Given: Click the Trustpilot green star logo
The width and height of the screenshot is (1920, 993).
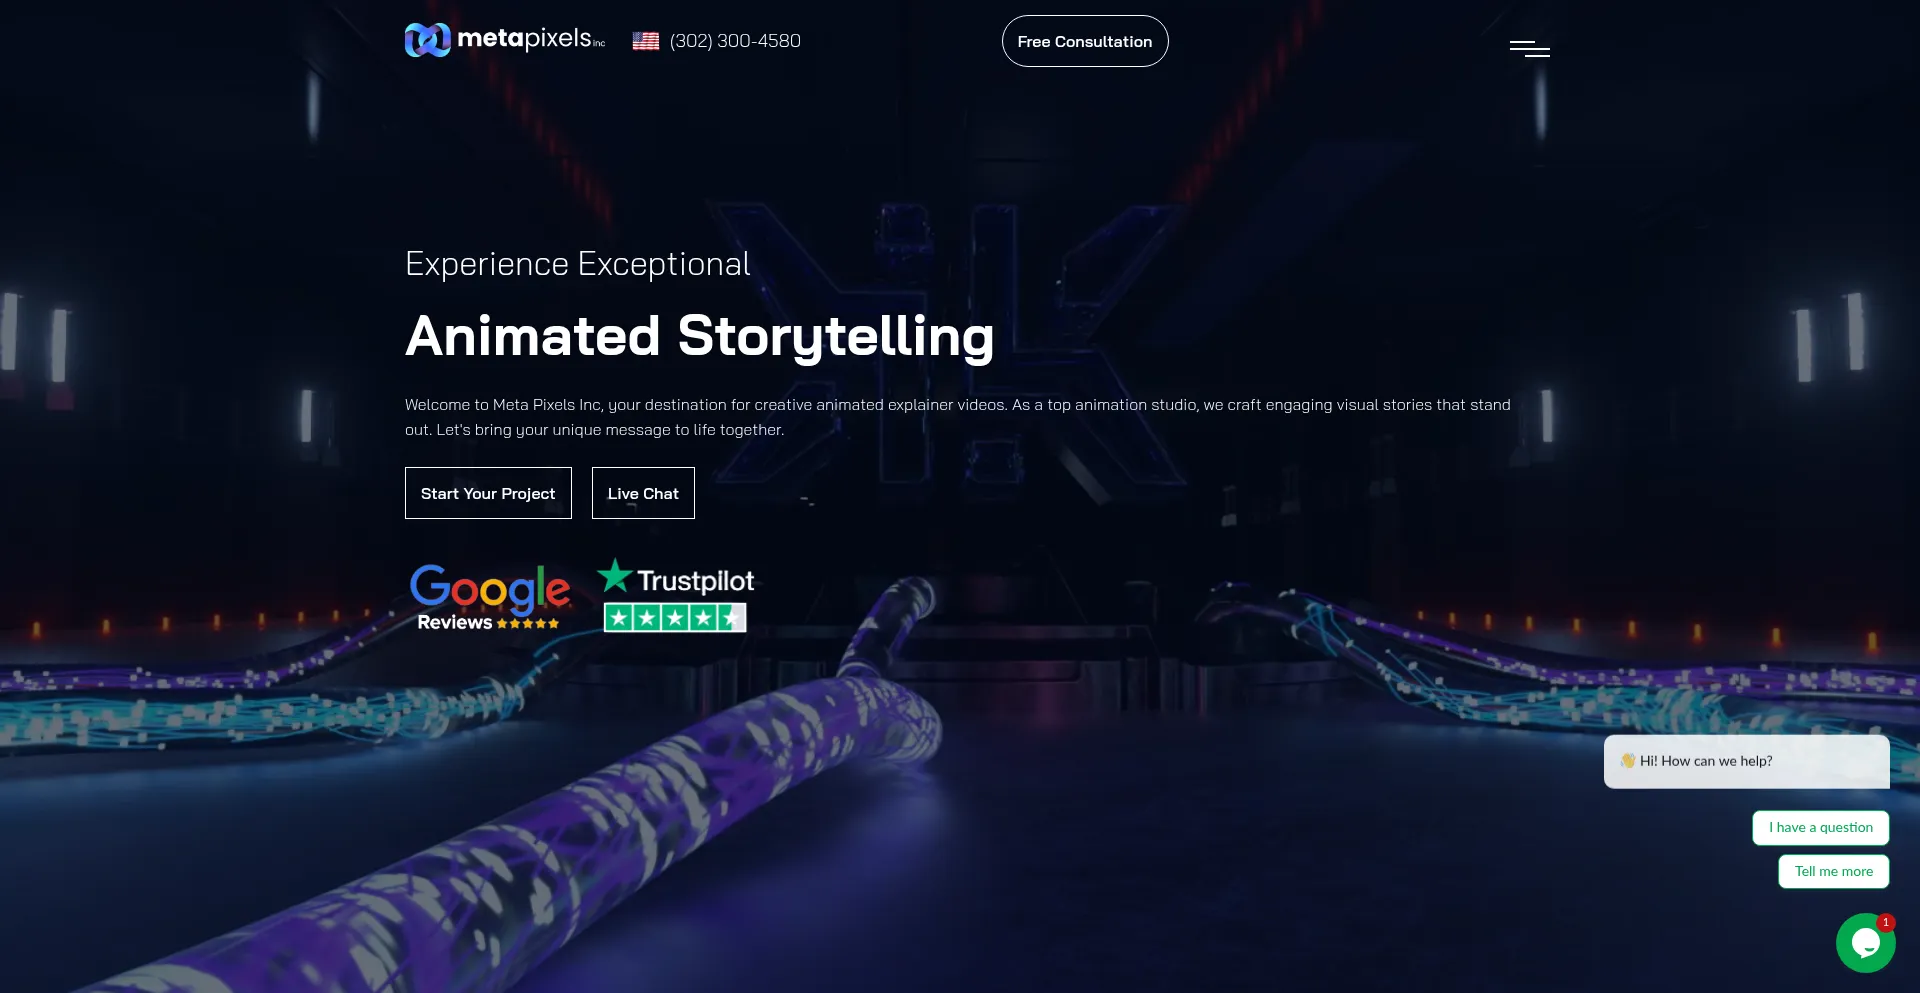Looking at the screenshot, I should [x=615, y=575].
